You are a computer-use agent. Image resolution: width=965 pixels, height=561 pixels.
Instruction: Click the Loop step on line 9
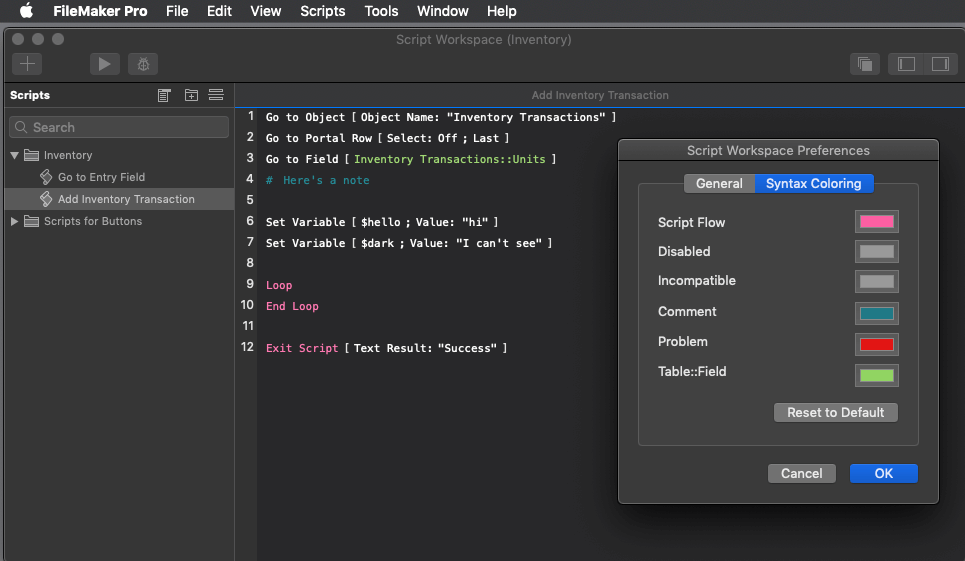pyautogui.click(x=279, y=285)
